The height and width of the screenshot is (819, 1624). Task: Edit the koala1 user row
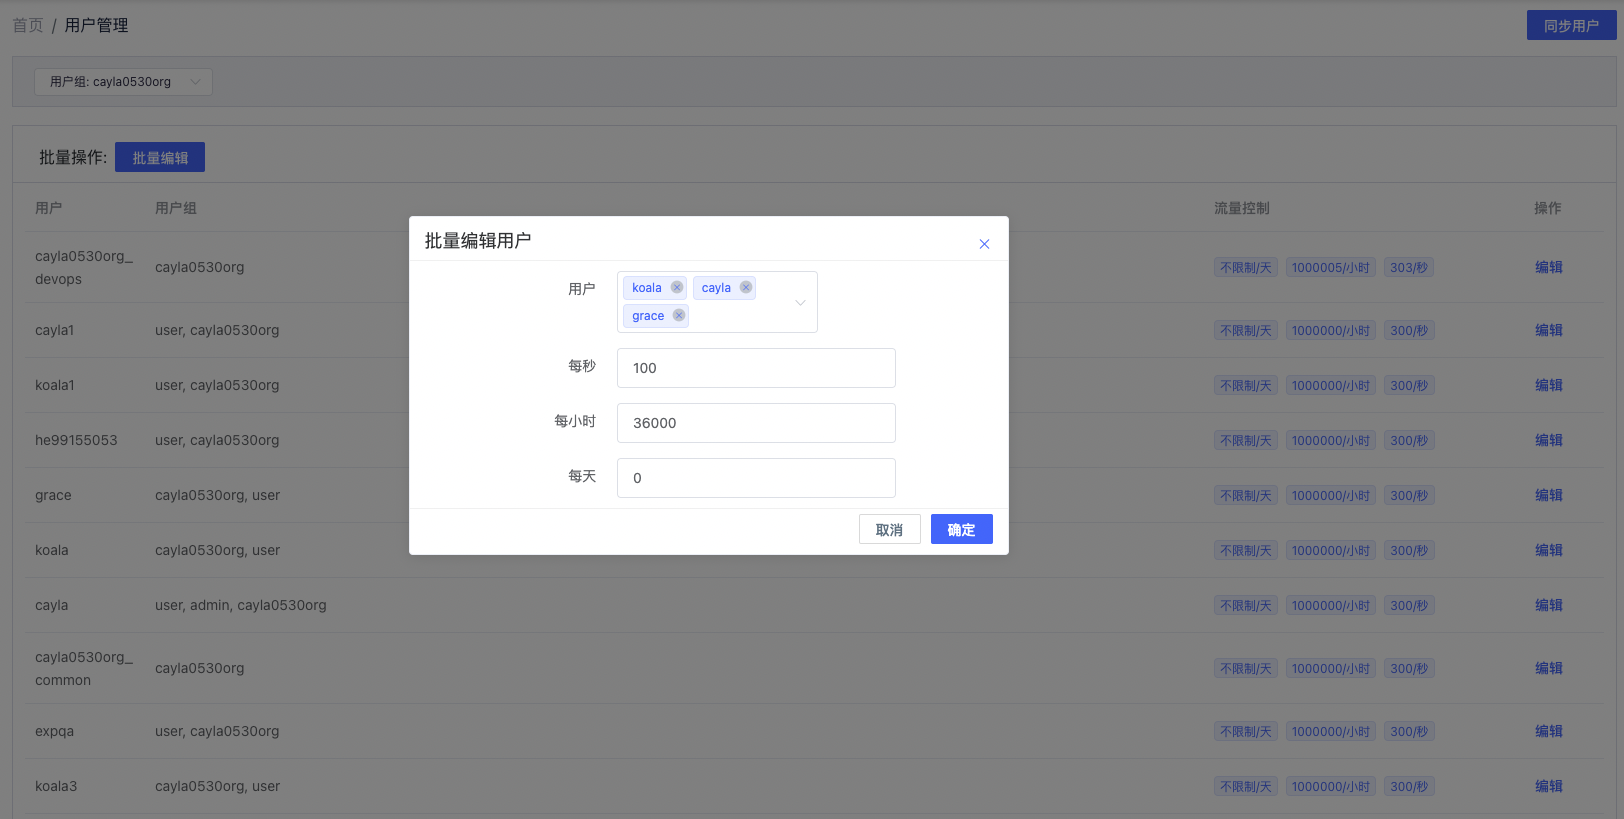(1548, 385)
